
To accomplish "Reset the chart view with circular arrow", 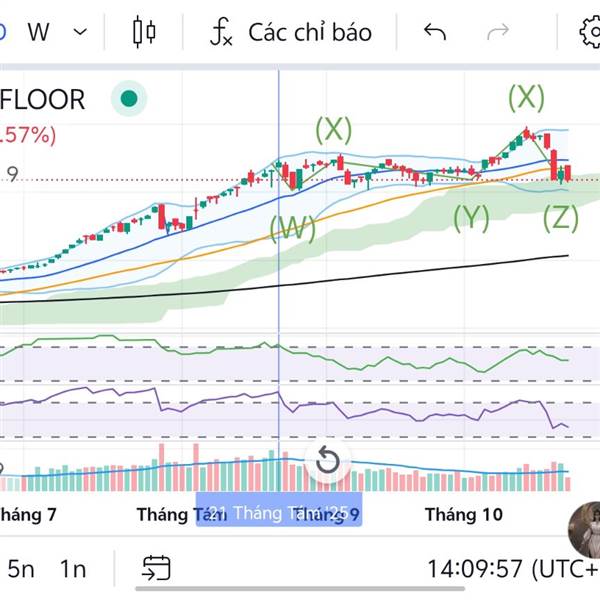I will pyautogui.click(x=327, y=461).
